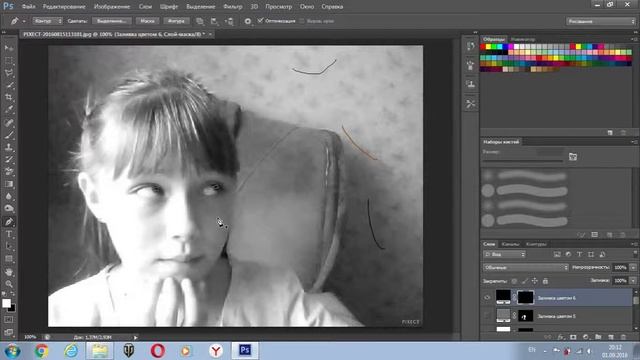Open the Файл menu
This screenshot has height=360, width=640.
(x=28, y=7)
